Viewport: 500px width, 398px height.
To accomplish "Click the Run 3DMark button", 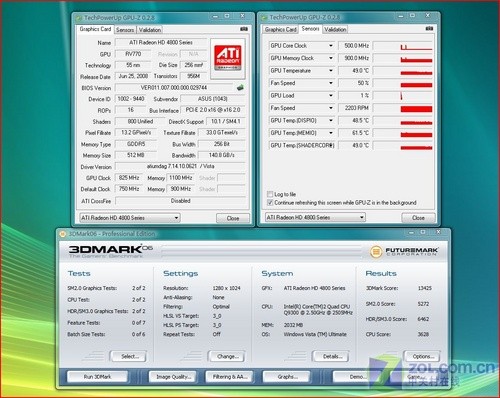I will click(x=97, y=377).
